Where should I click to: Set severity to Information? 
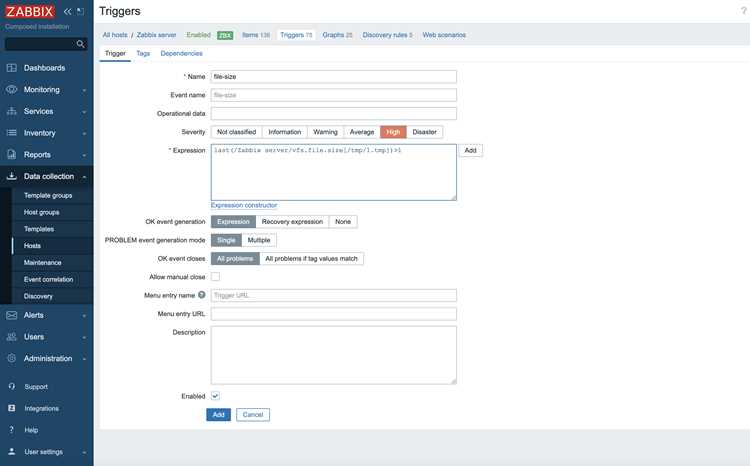click(x=285, y=132)
